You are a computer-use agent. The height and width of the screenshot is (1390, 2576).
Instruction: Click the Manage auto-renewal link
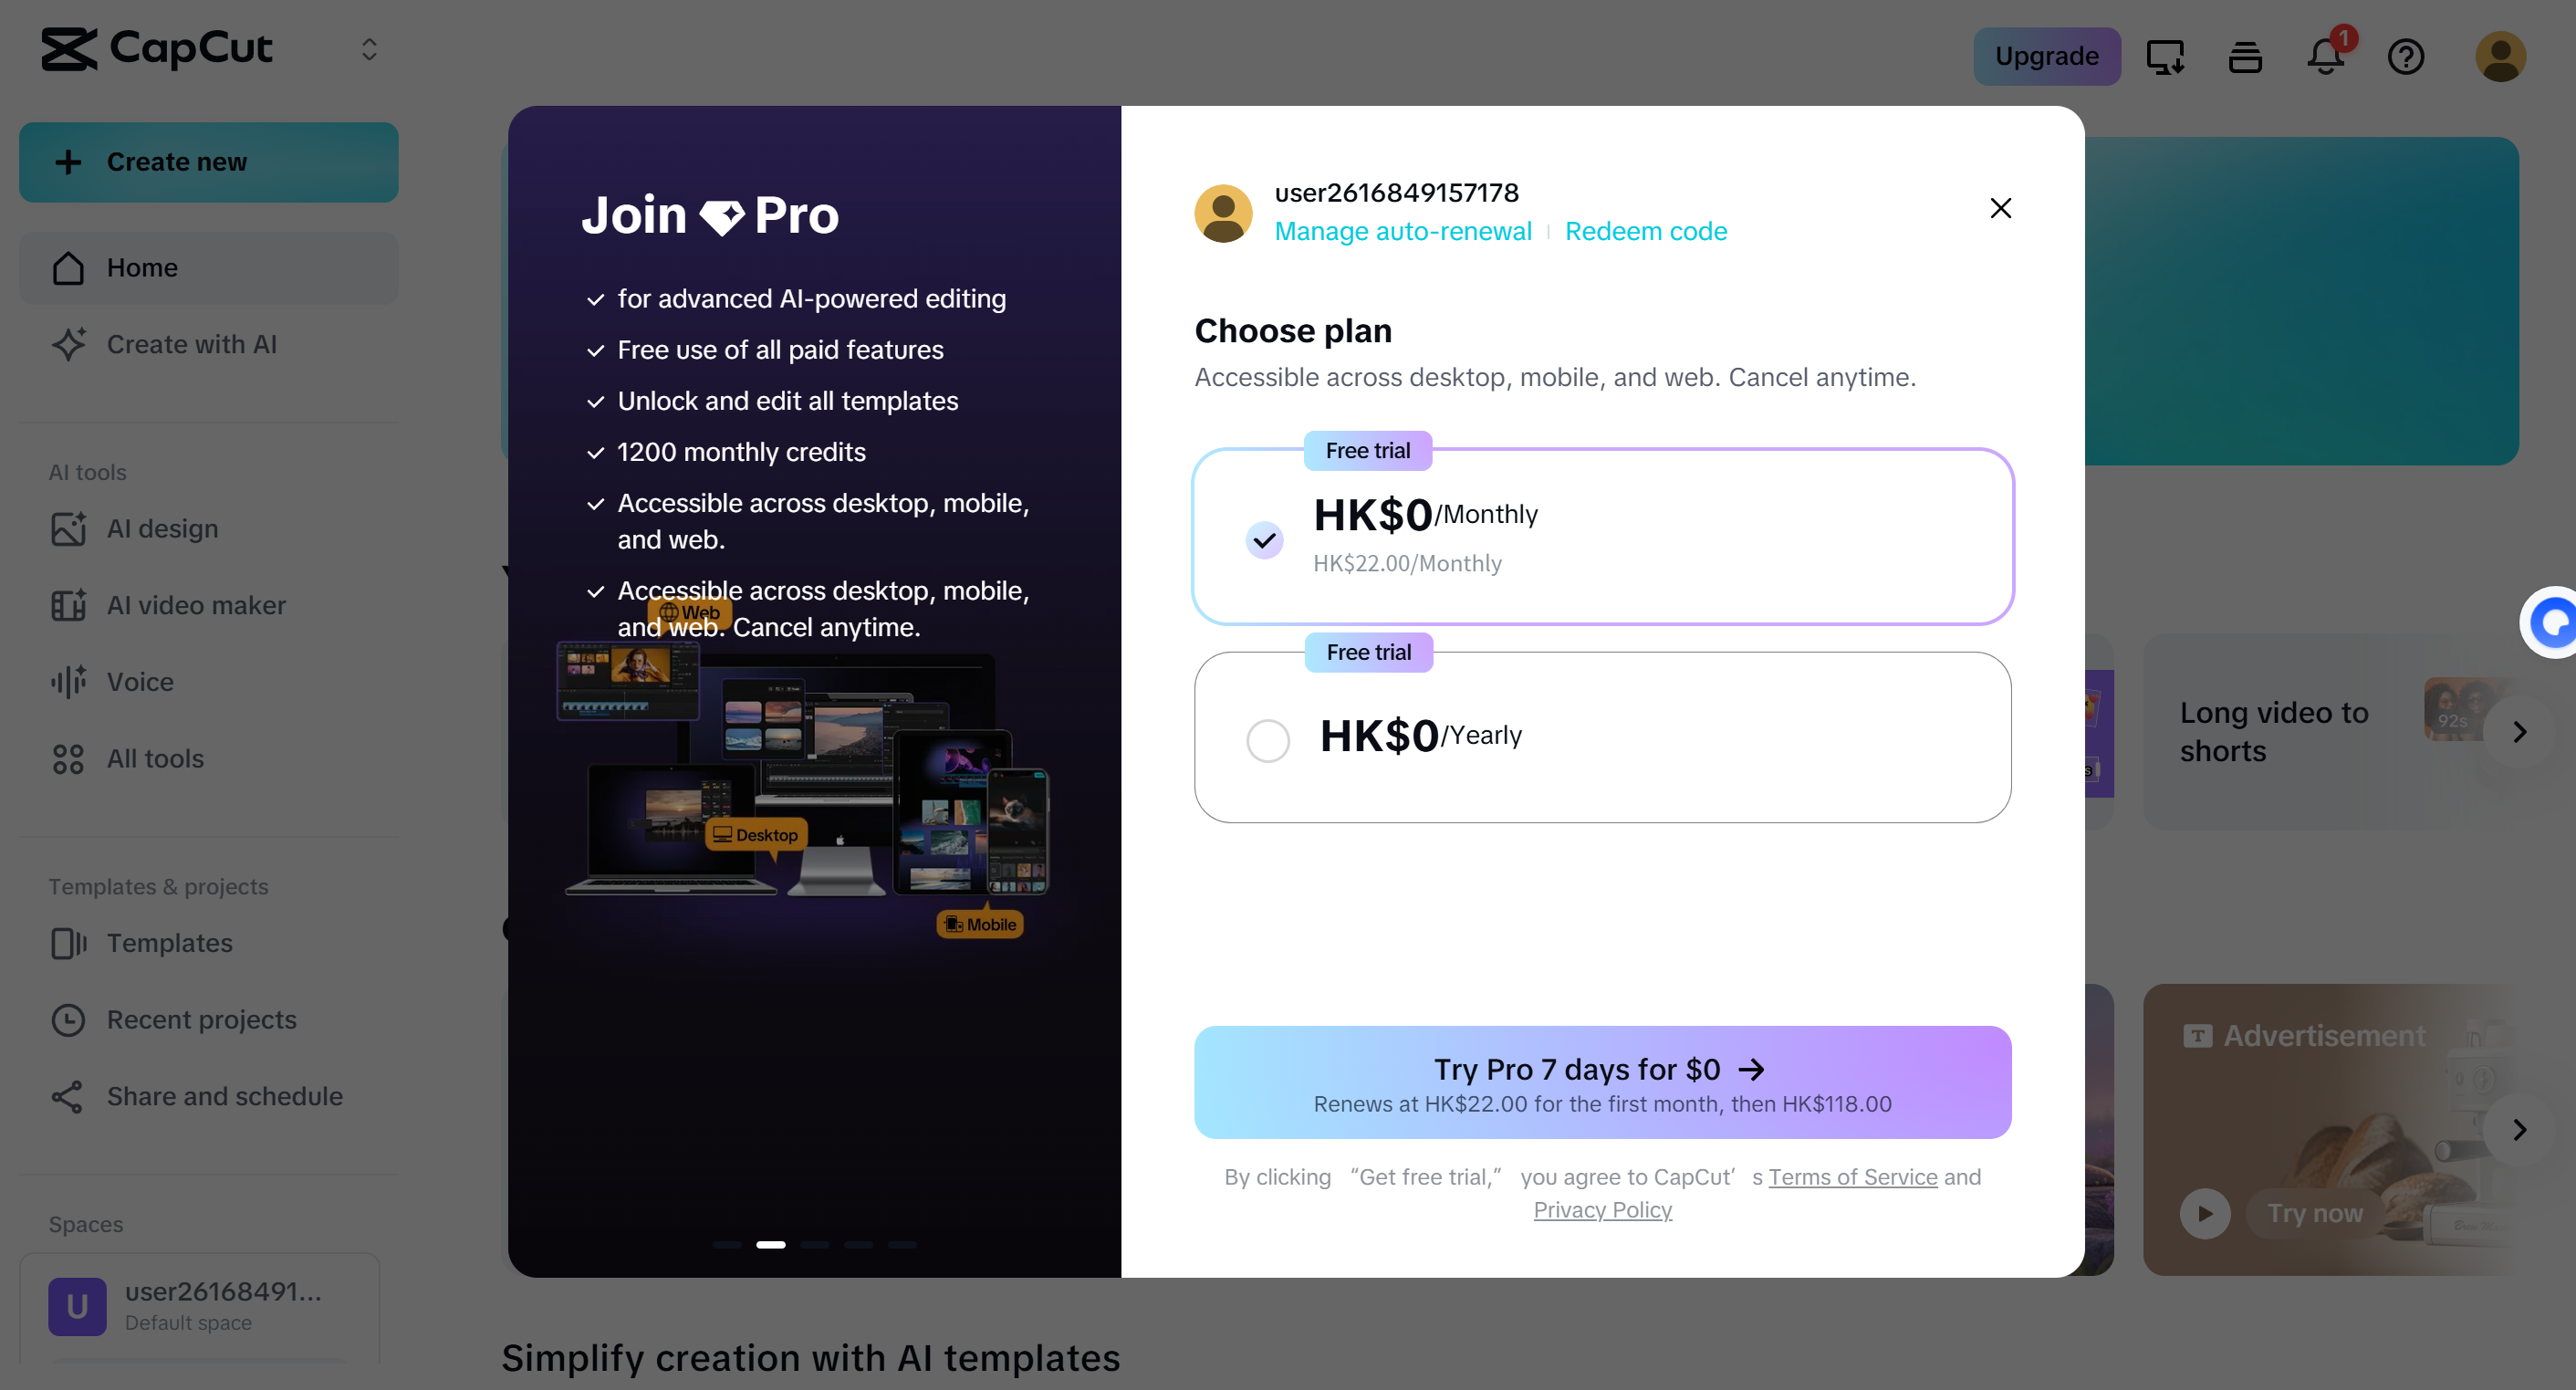point(1402,231)
